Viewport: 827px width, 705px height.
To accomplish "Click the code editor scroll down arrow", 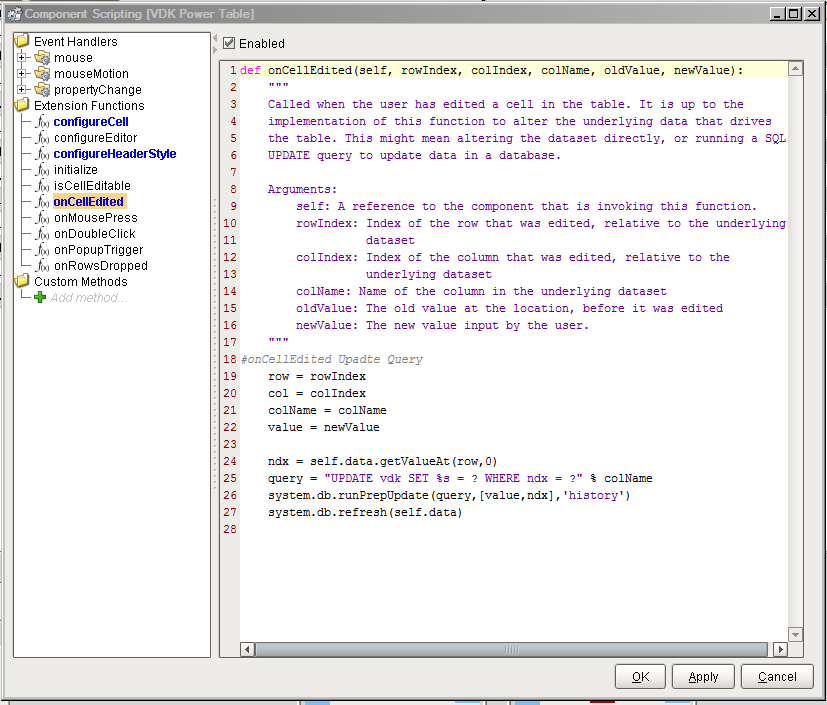I will coord(795,634).
